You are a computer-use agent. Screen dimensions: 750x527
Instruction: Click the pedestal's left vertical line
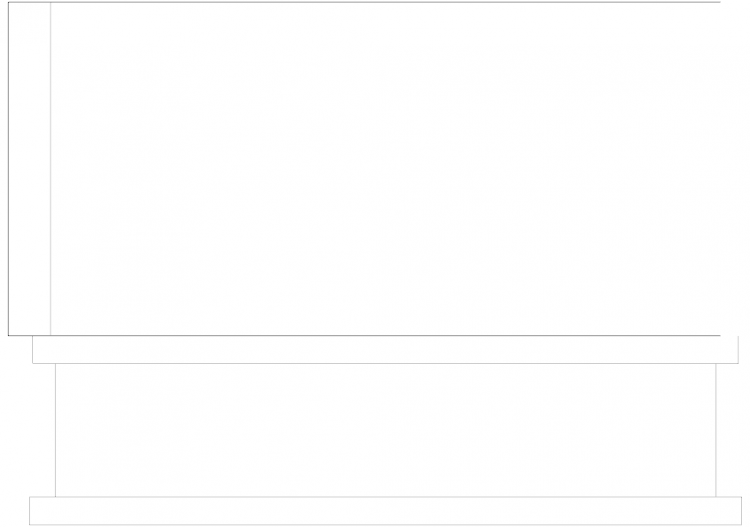pyautogui.click(x=55, y=430)
